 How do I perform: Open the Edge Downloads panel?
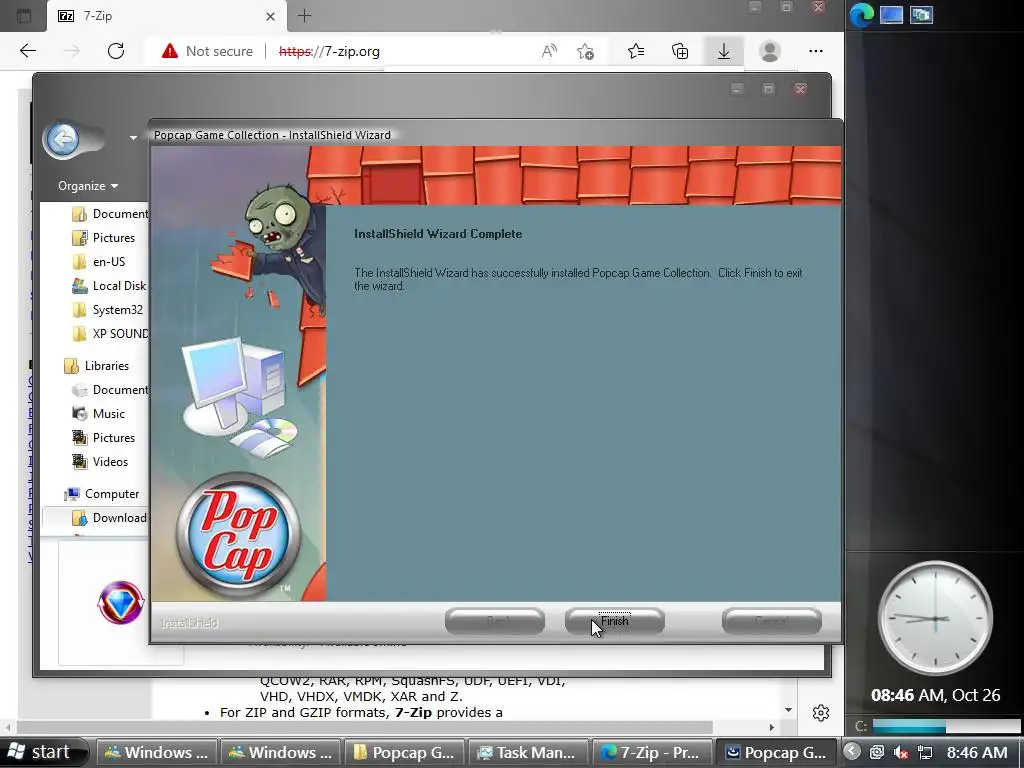(x=724, y=51)
